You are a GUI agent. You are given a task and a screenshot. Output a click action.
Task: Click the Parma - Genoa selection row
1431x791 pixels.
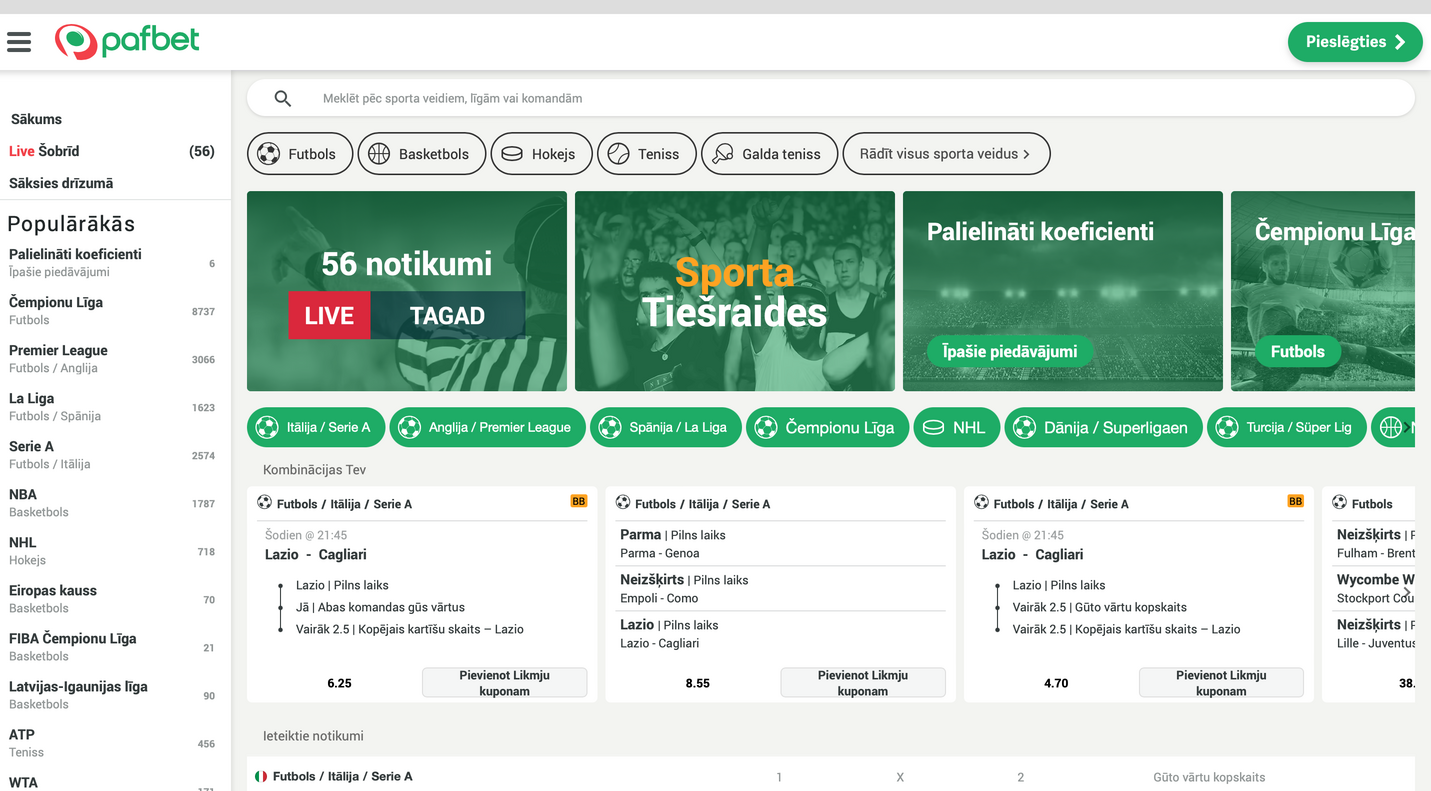coord(781,544)
